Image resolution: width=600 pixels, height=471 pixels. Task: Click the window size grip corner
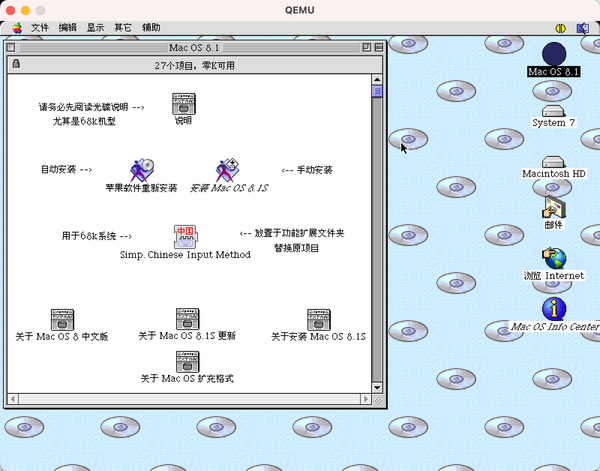(x=378, y=400)
